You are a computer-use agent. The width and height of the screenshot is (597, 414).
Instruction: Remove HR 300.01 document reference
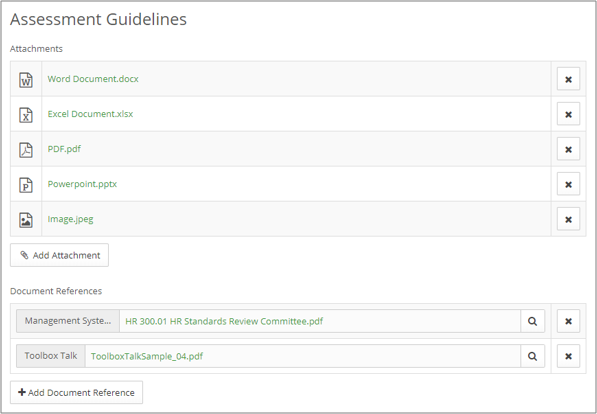pos(568,321)
